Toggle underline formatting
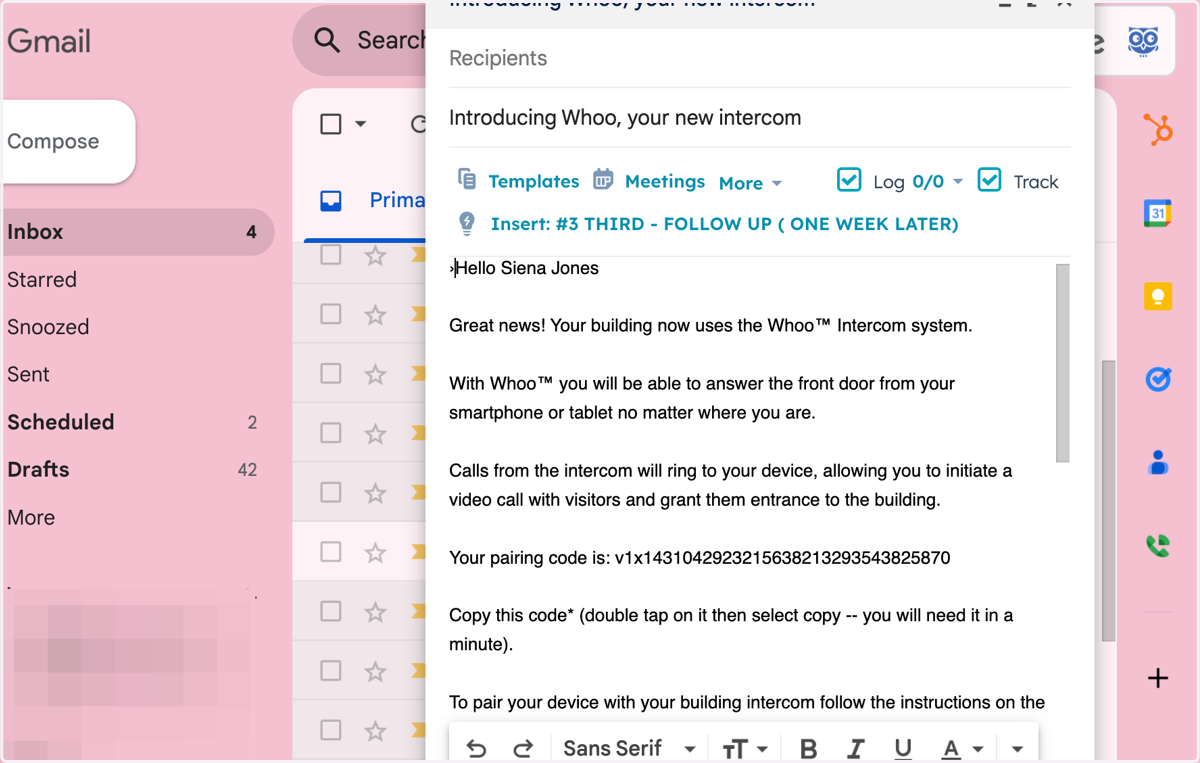The height and width of the screenshot is (763, 1200). tap(903, 749)
